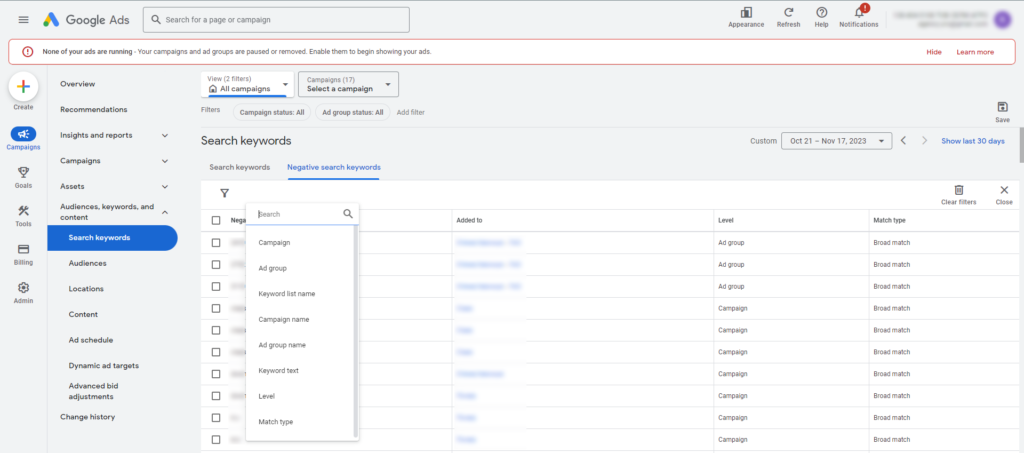Image resolution: width=1024 pixels, height=453 pixels.
Task: Click the filter funnel icon
Action: [x=224, y=194]
